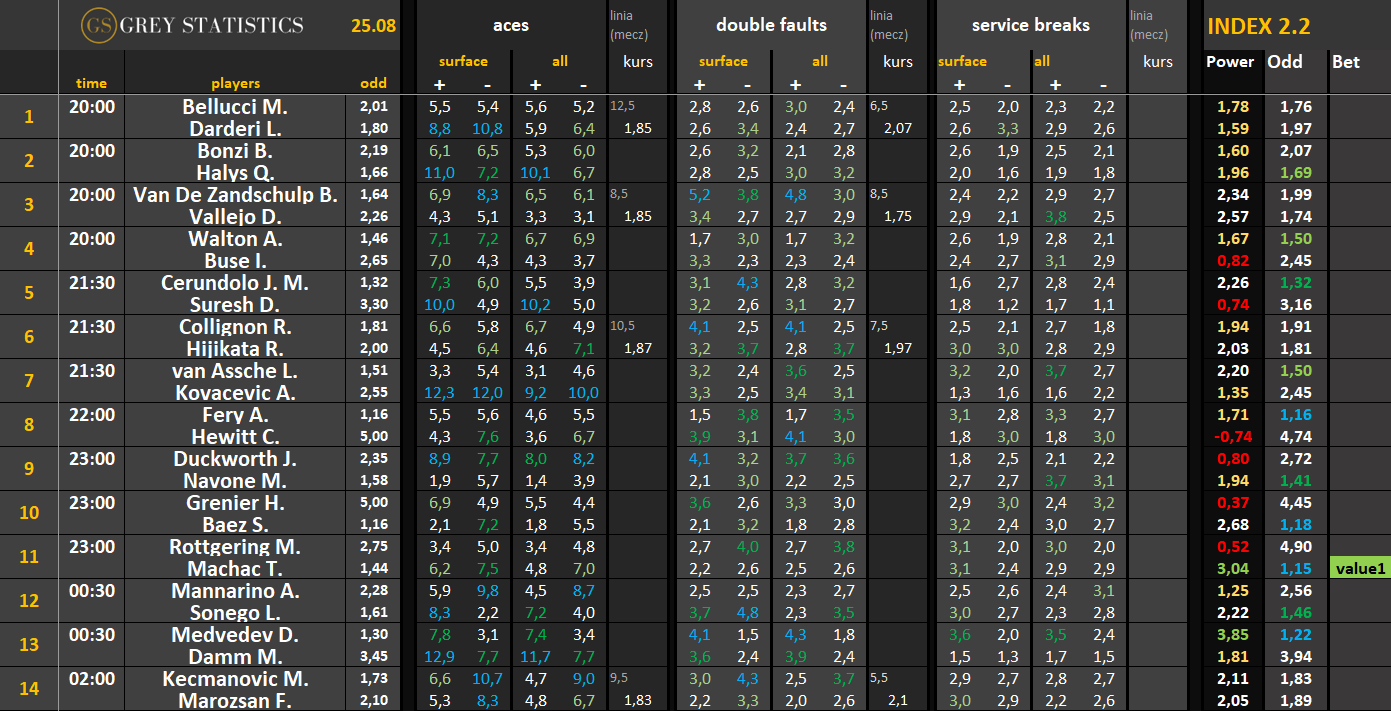Viewport: 1391px width, 711px height.
Task: Click the double faults column header
Action: click(x=772, y=25)
